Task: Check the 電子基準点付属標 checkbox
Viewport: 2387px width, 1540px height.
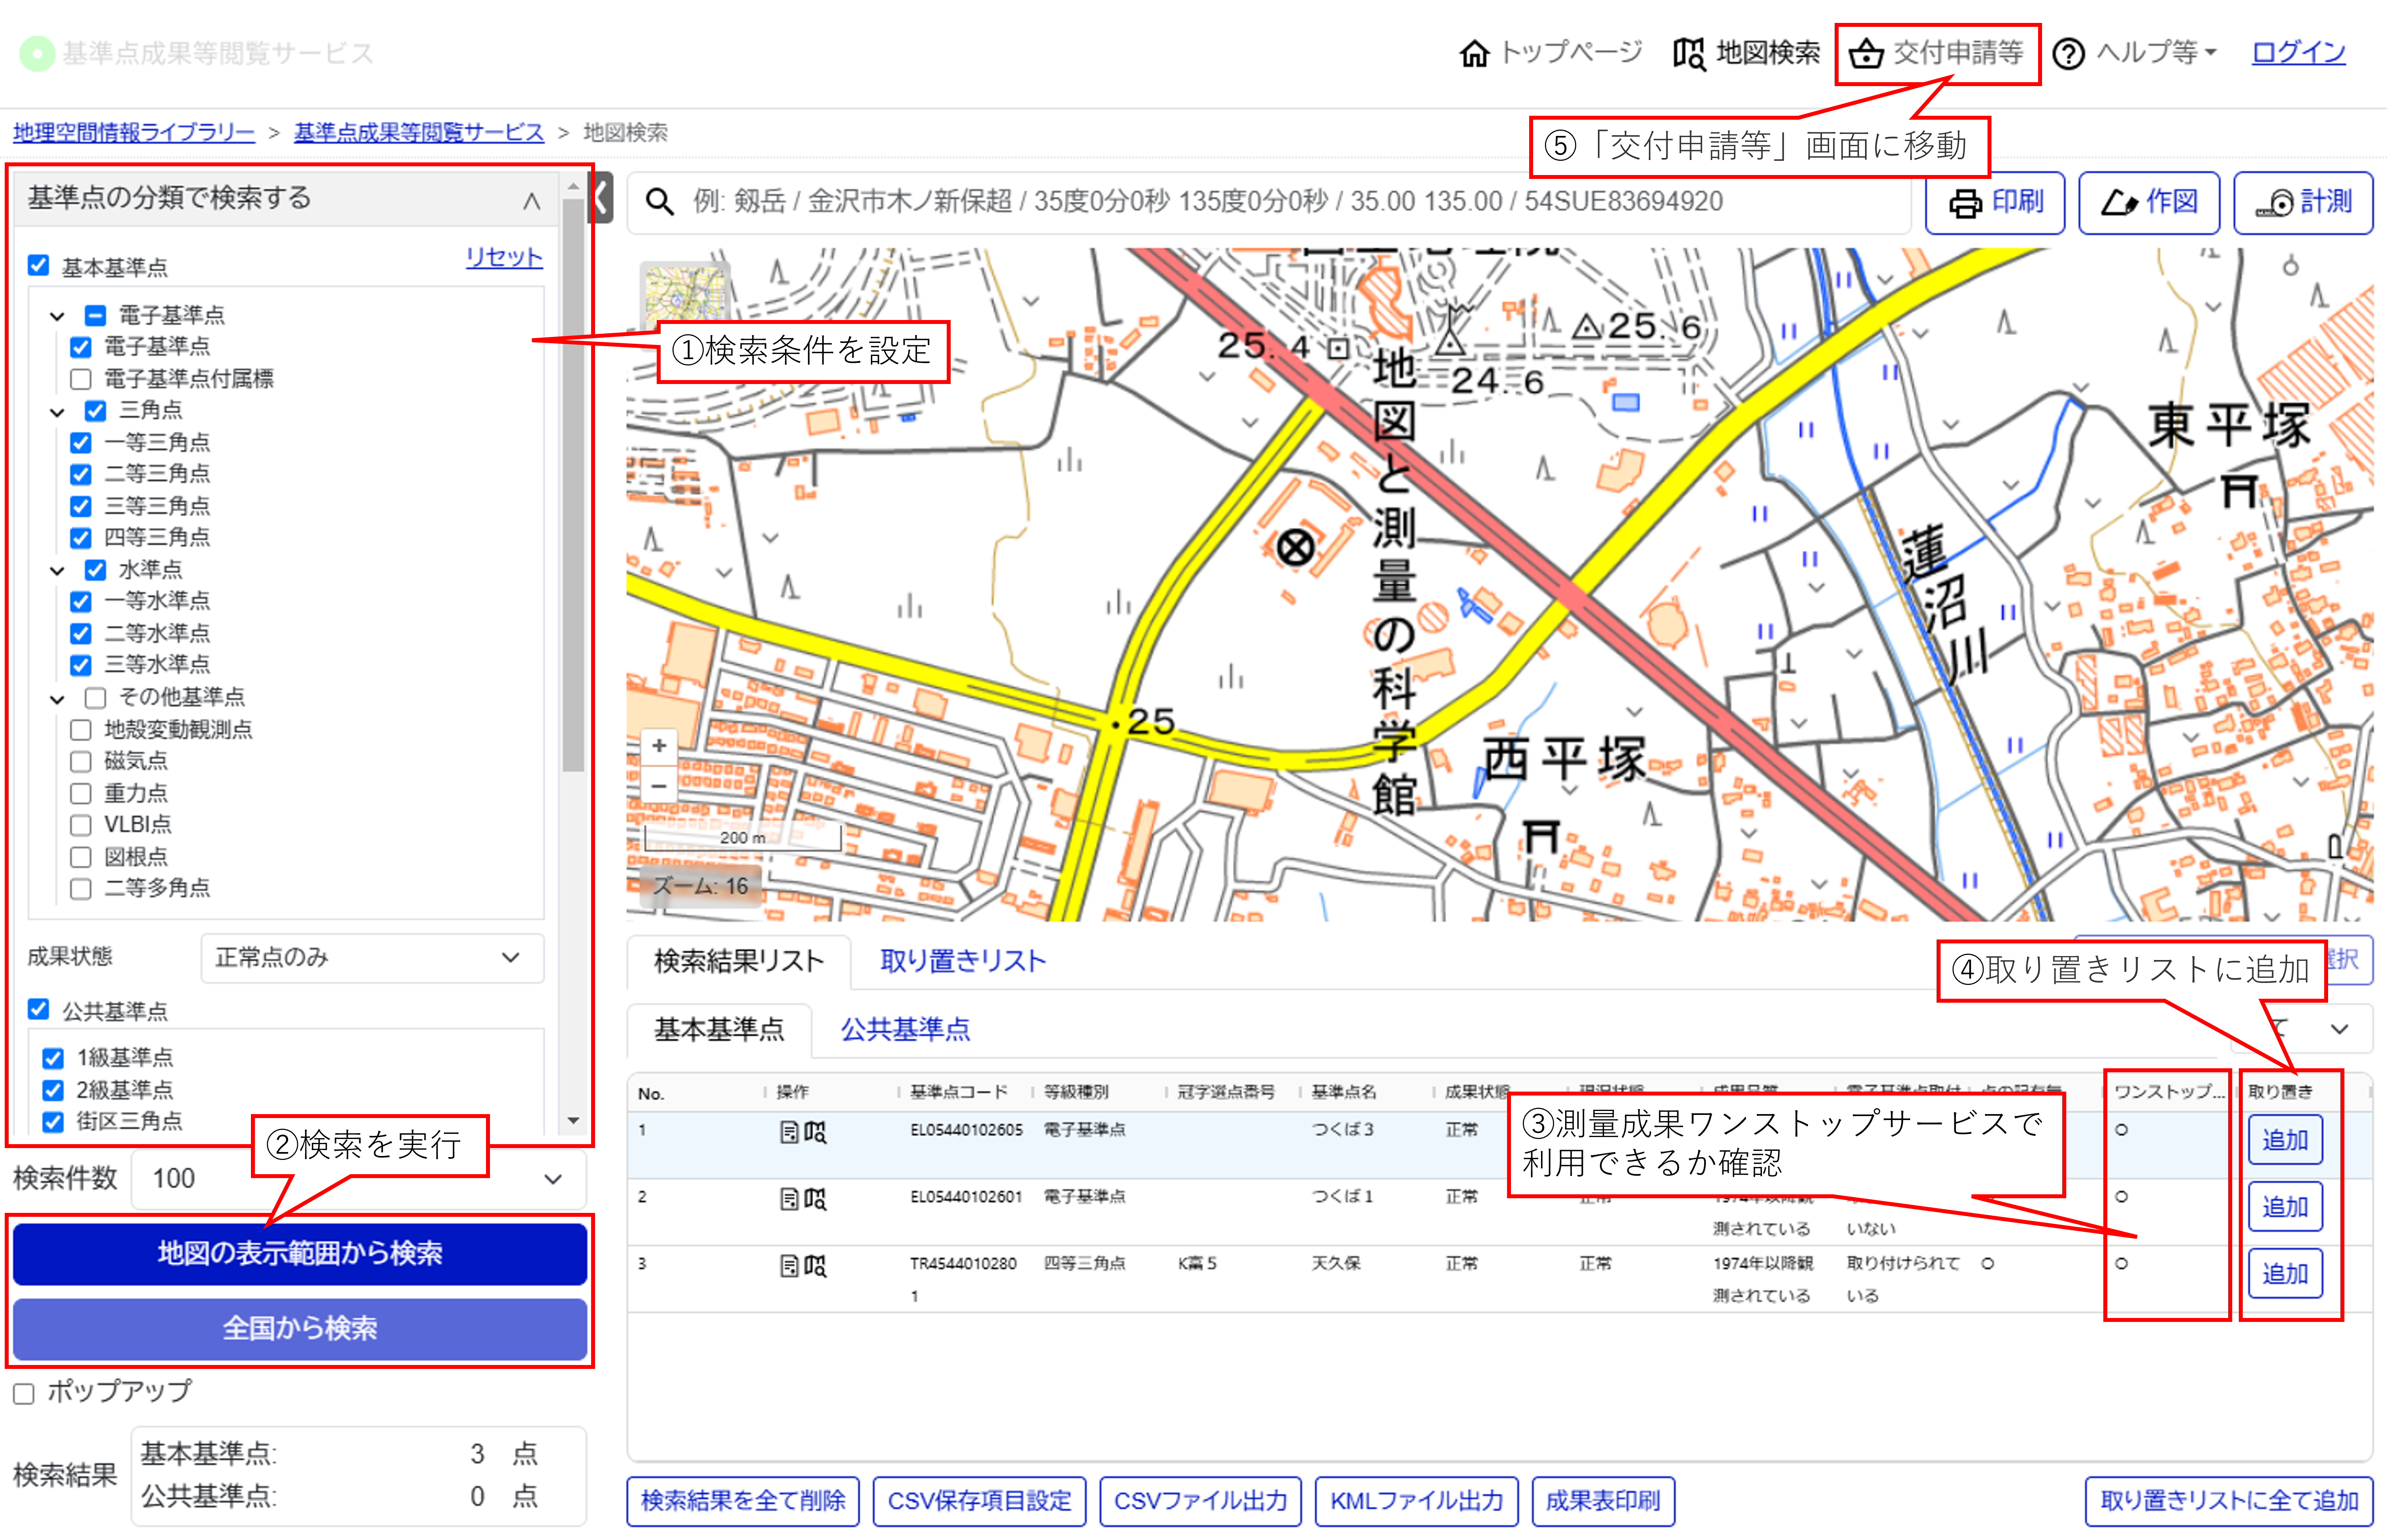Action: pyautogui.click(x=81, y=379)
